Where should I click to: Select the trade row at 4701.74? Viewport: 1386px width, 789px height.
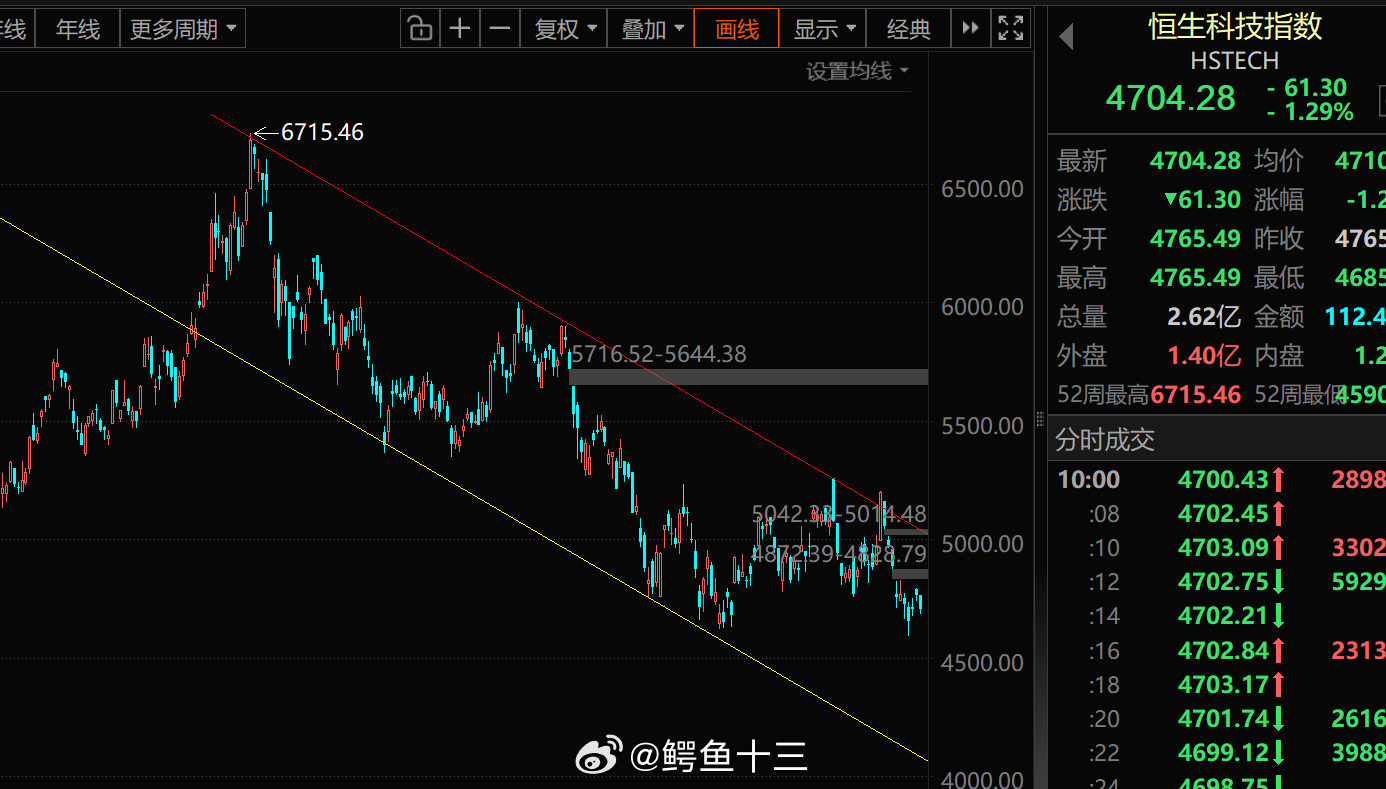point(1217,718)
